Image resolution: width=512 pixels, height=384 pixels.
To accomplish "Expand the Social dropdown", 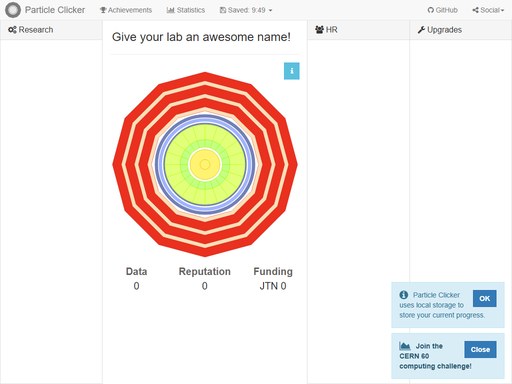I will [488, 10].
